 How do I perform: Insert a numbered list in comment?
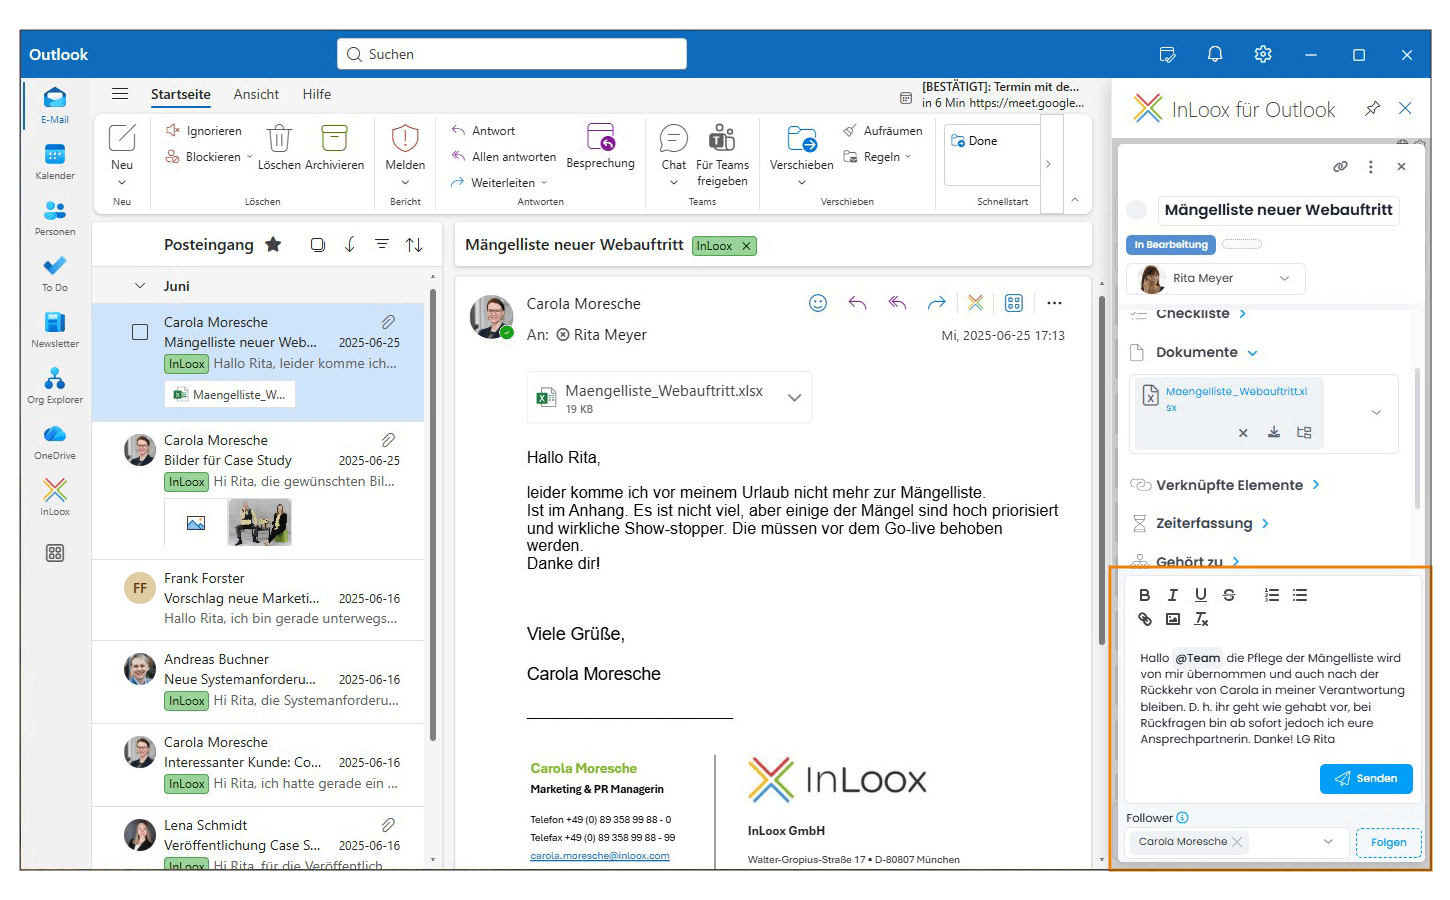pos(1272,595)
